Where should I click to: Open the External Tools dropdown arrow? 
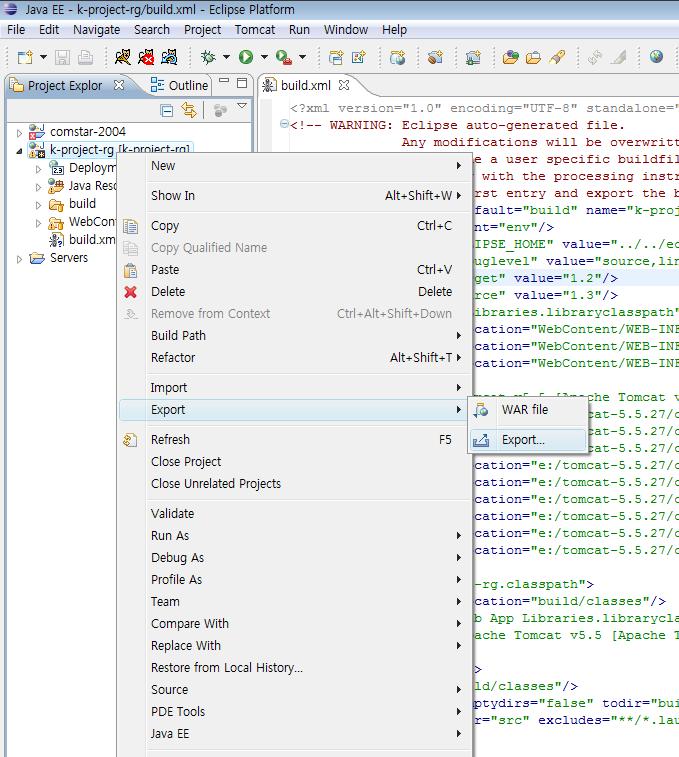(302, 57)
